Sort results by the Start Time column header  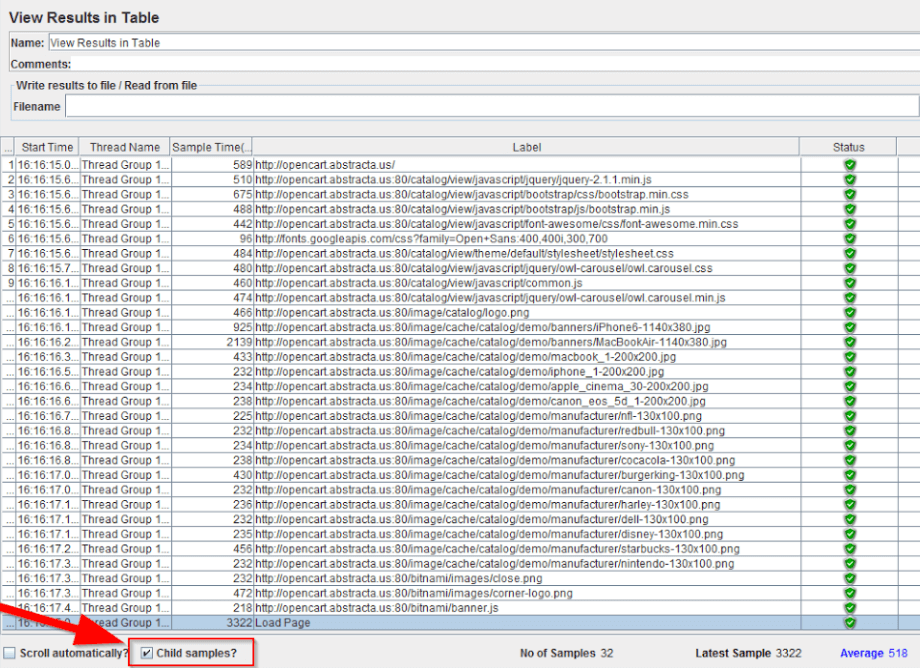click(46, 146)
